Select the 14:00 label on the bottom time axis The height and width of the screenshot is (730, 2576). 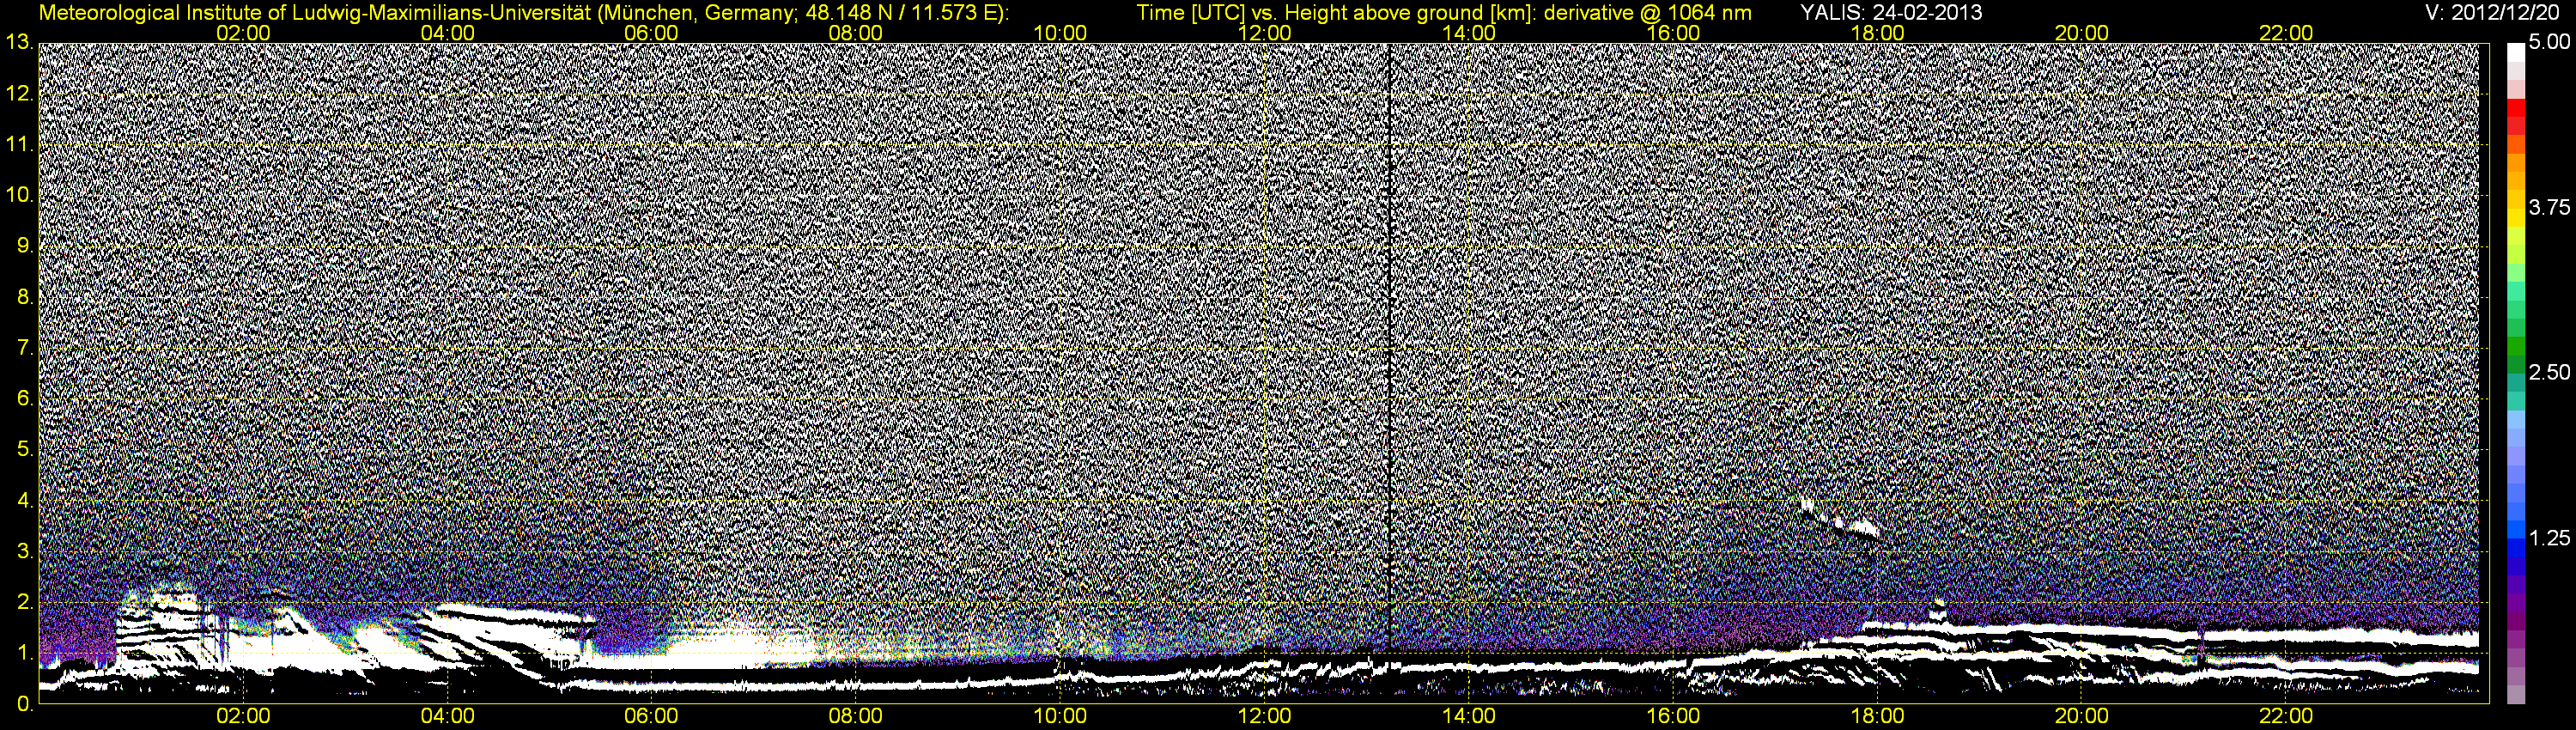point(1469,717)
